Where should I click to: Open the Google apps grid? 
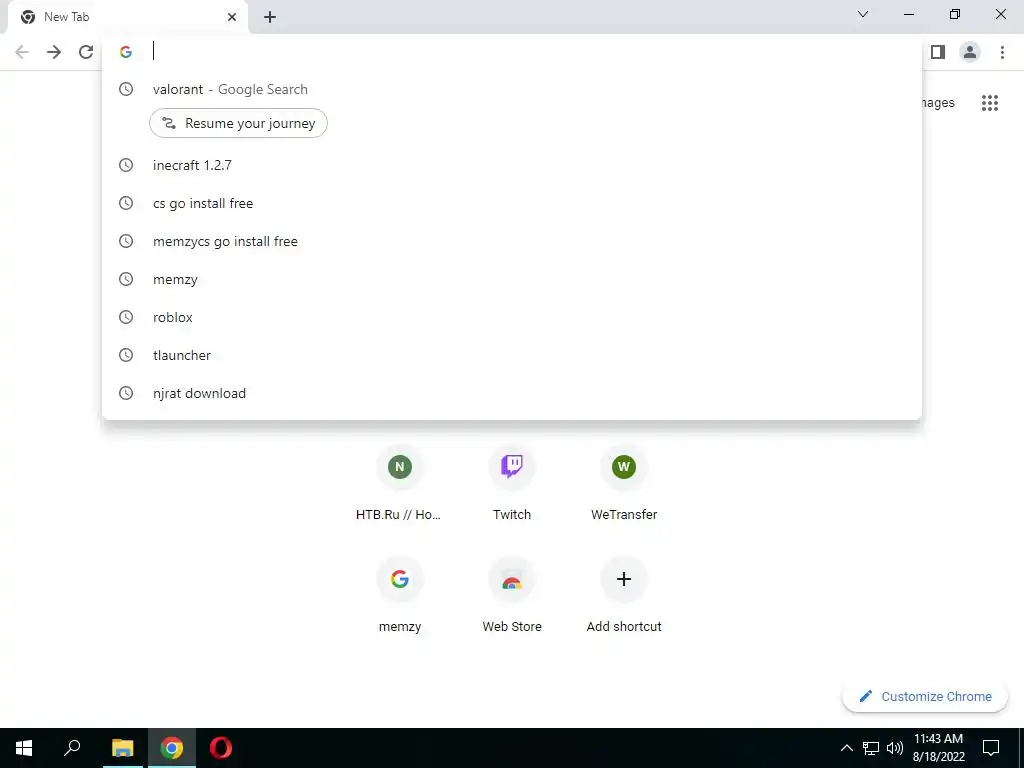coord(990,103)
